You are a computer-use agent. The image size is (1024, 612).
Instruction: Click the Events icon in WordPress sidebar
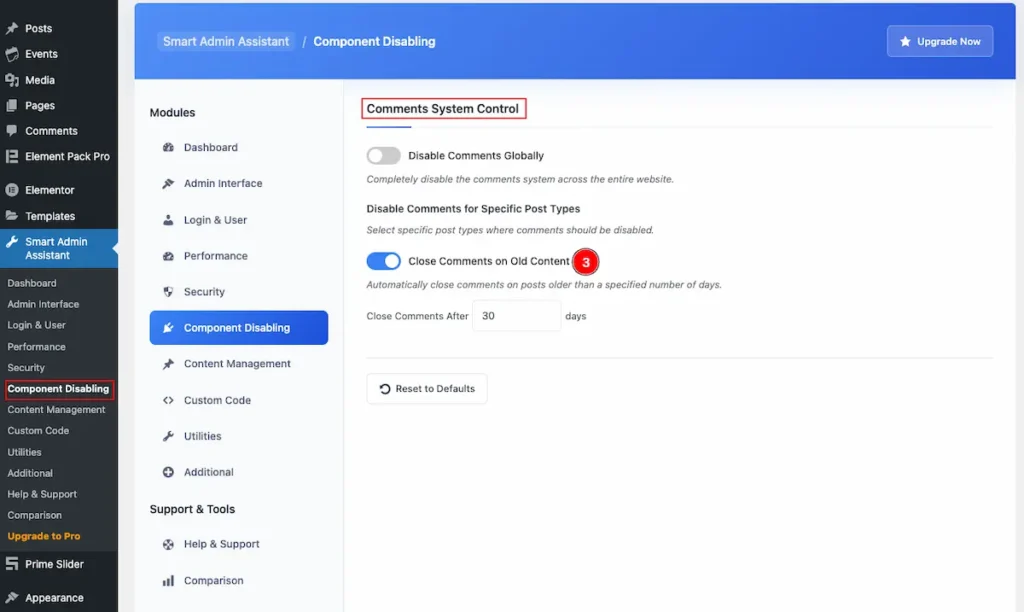[12, 54]
